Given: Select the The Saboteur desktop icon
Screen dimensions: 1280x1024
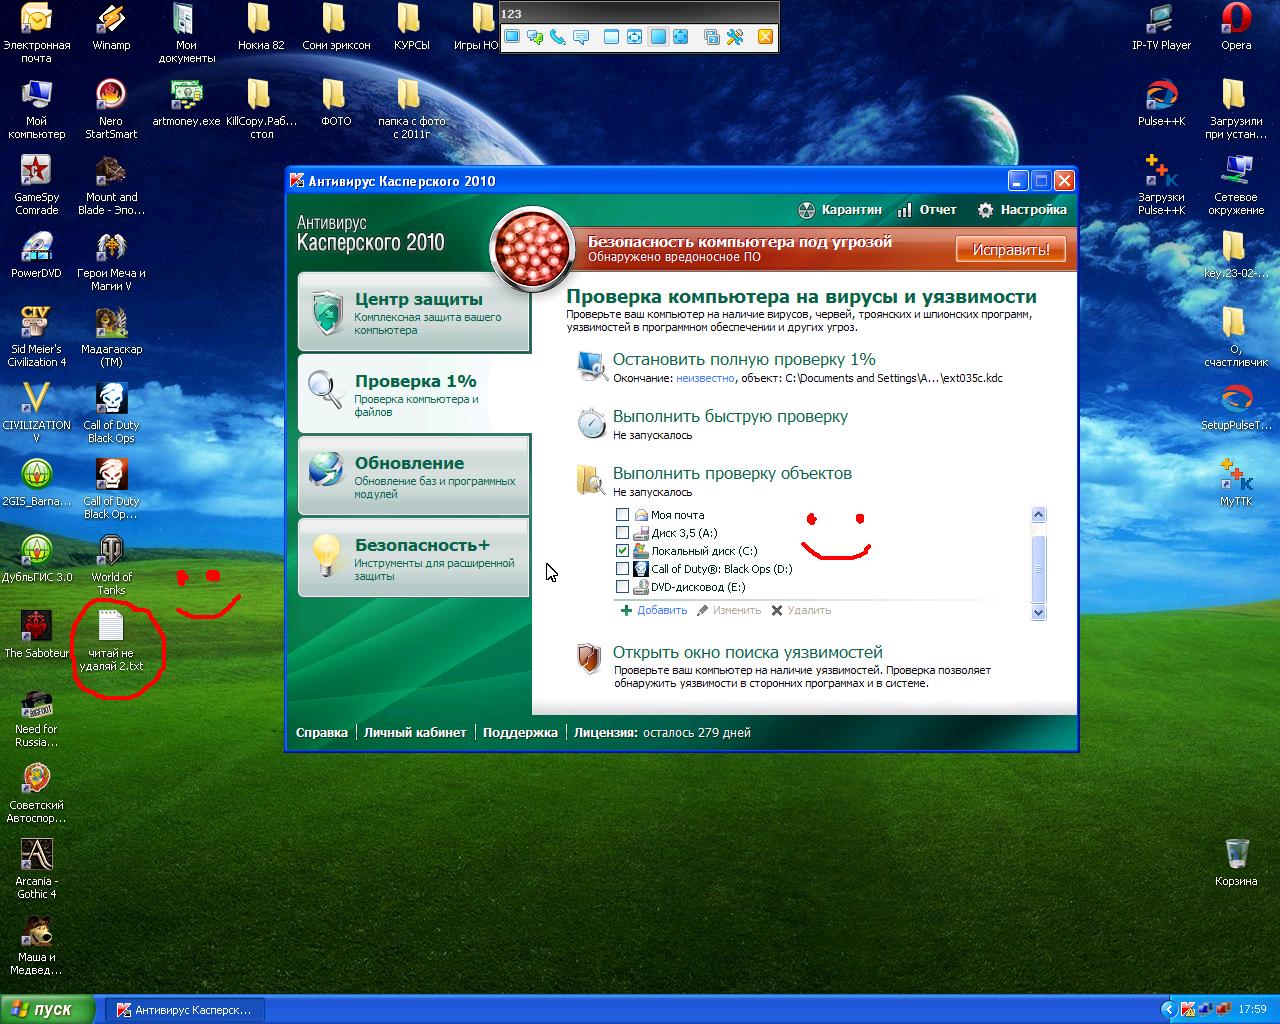Looking at the screenshot, I should [36, 635].
